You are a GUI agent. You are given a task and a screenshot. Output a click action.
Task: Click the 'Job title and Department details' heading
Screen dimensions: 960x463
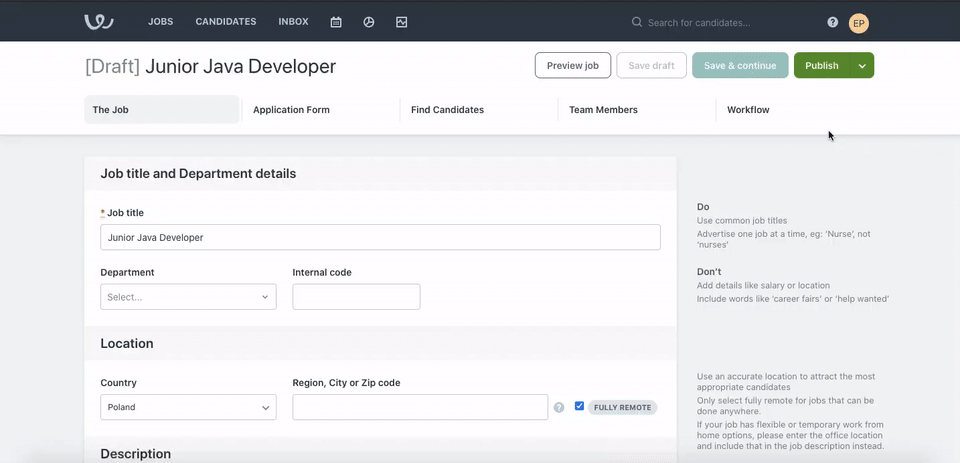198,173
